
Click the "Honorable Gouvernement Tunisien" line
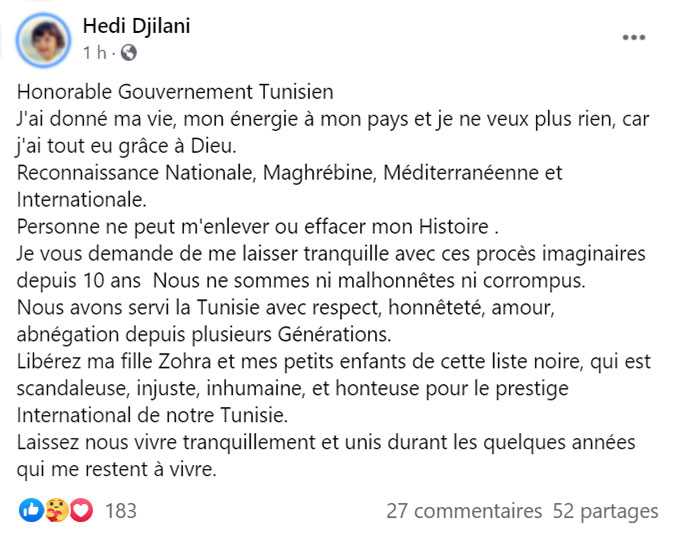(175, 92)
